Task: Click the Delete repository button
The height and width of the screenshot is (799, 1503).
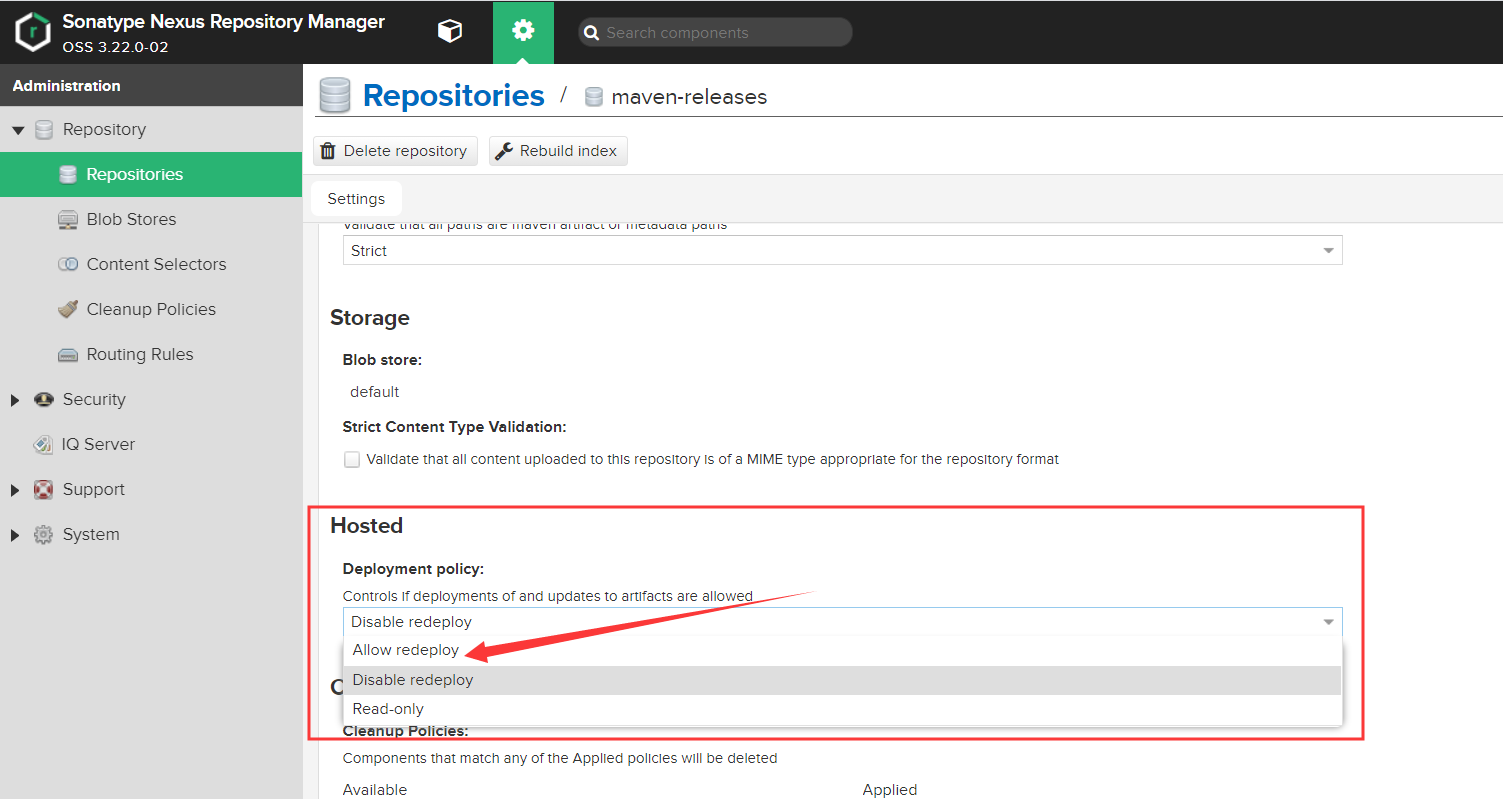Action: pos(395,150)
